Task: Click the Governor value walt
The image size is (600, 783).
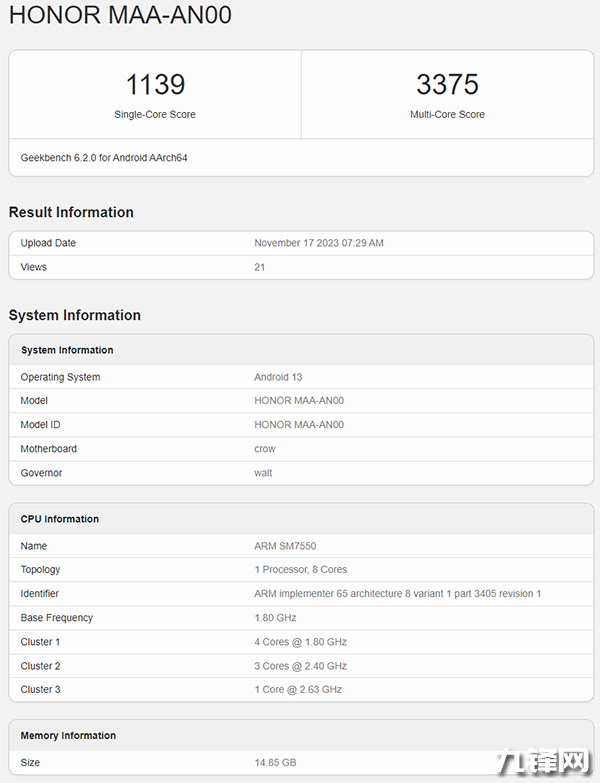Action: click(263, 473)
